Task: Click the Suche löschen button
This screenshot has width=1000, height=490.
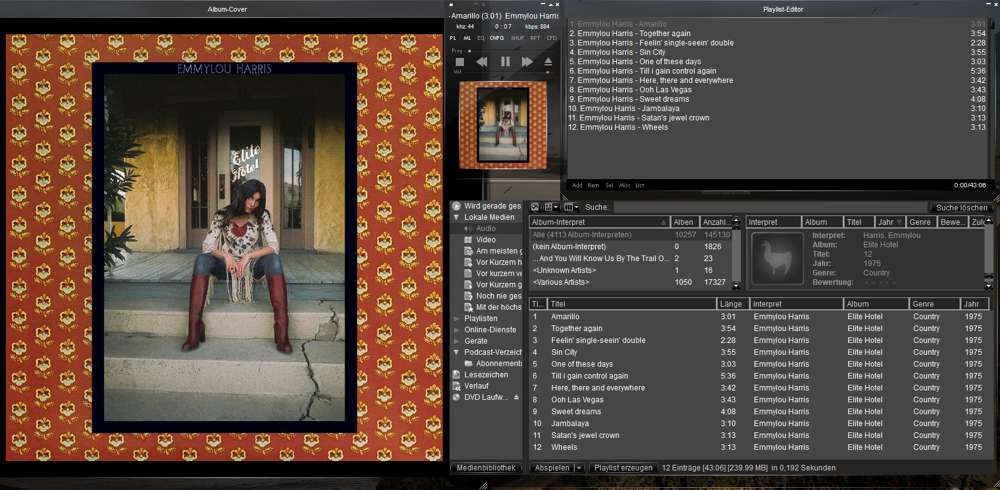Action: [x=960, y=207]
